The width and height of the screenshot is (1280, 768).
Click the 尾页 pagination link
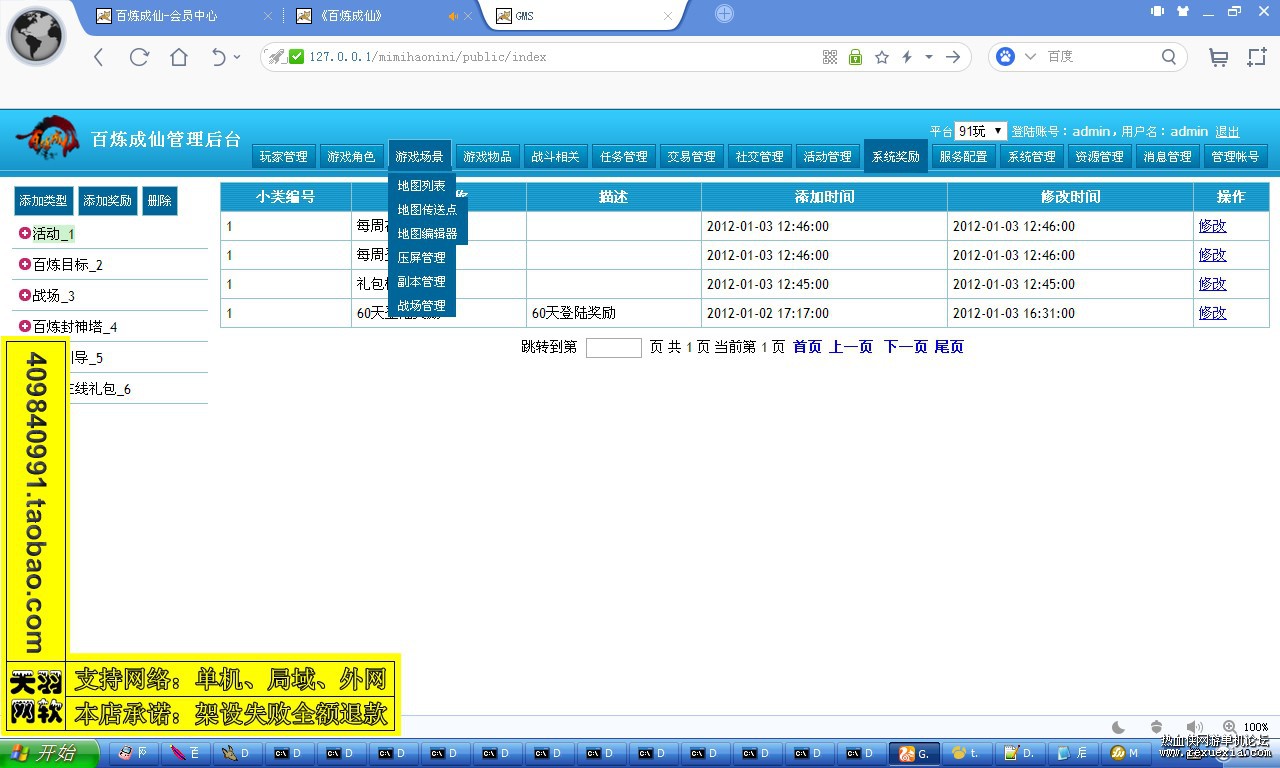tap(949, 347)
